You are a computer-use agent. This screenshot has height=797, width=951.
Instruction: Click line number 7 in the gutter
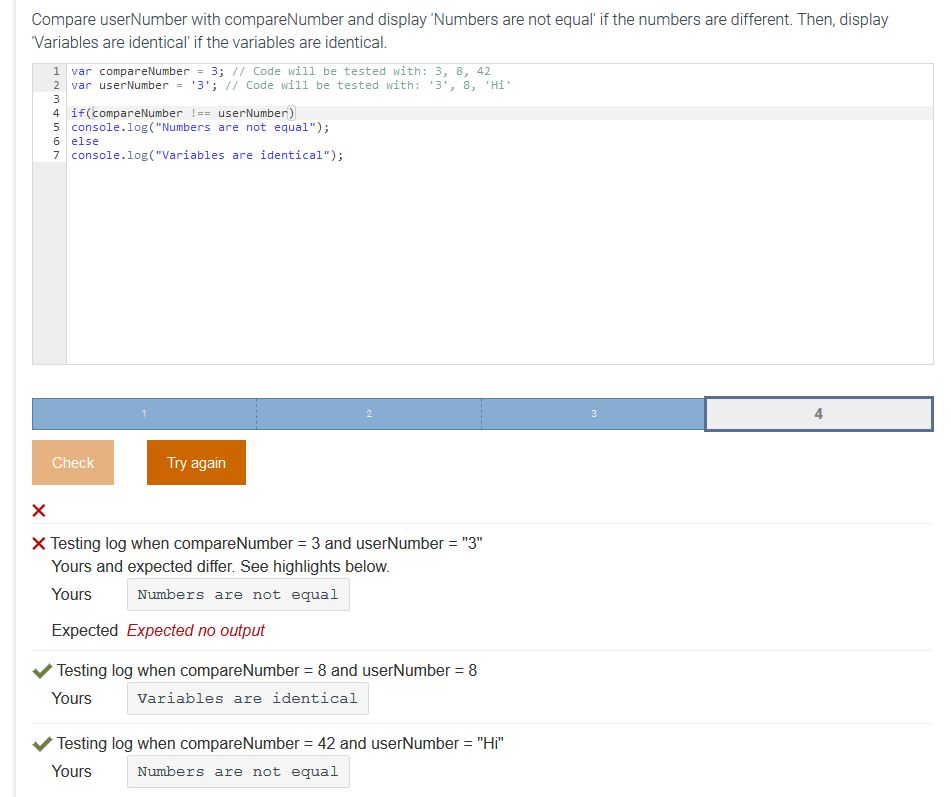coord(54,155)
